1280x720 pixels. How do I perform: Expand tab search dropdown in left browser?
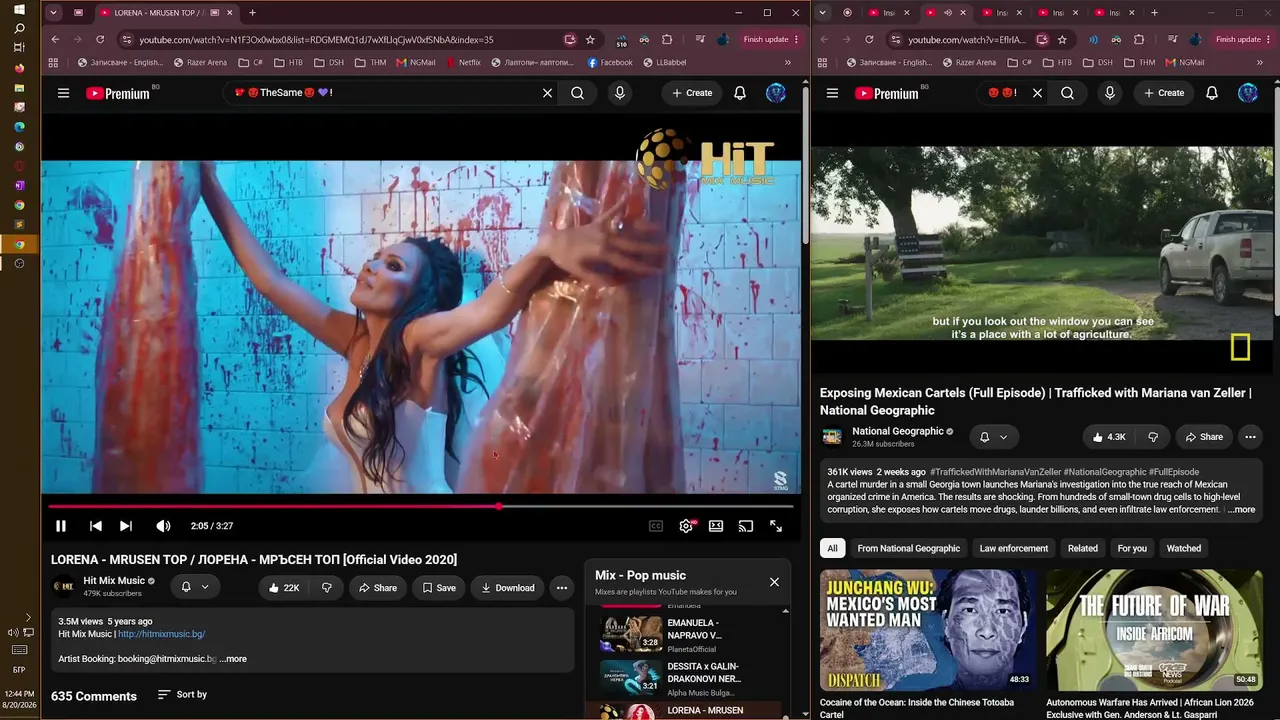(x=53, y=13)
